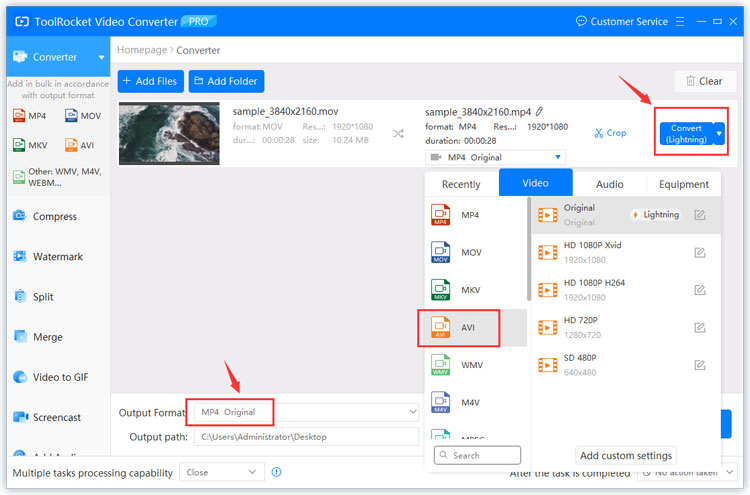The image size is (750, 495).
Task: Click the MKV bulk add icon in sidebar
Action: pyautogui.click(x=30, y=145)
